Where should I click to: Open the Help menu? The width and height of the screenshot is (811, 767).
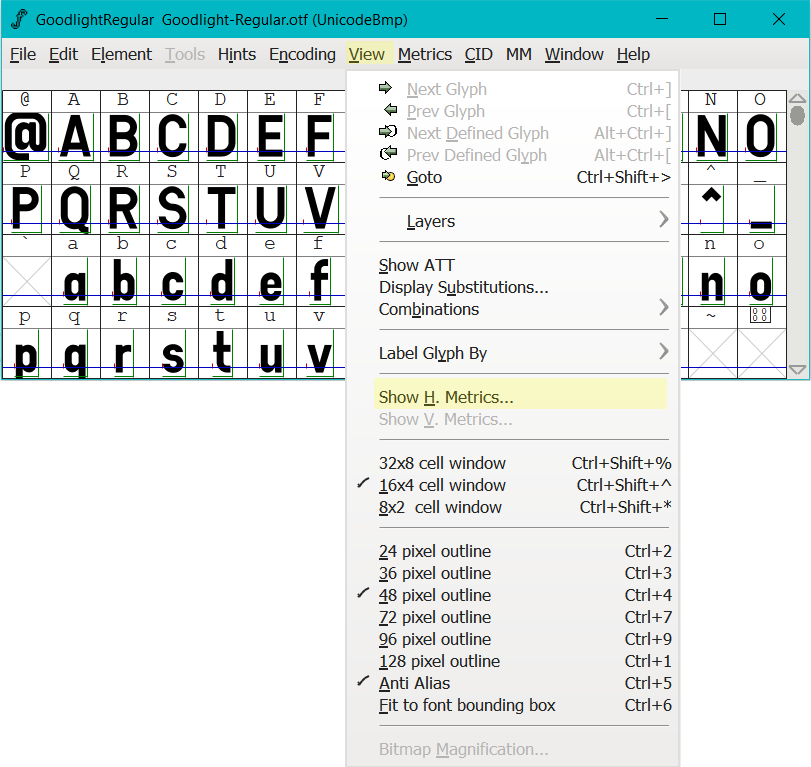633,54
